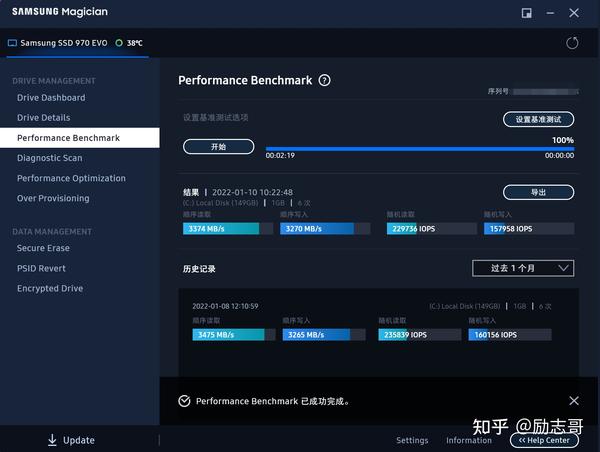This screenshot has width=600, height=452.
Task: Click the 历史记录 history heading
Action: (x=199, y=269)
